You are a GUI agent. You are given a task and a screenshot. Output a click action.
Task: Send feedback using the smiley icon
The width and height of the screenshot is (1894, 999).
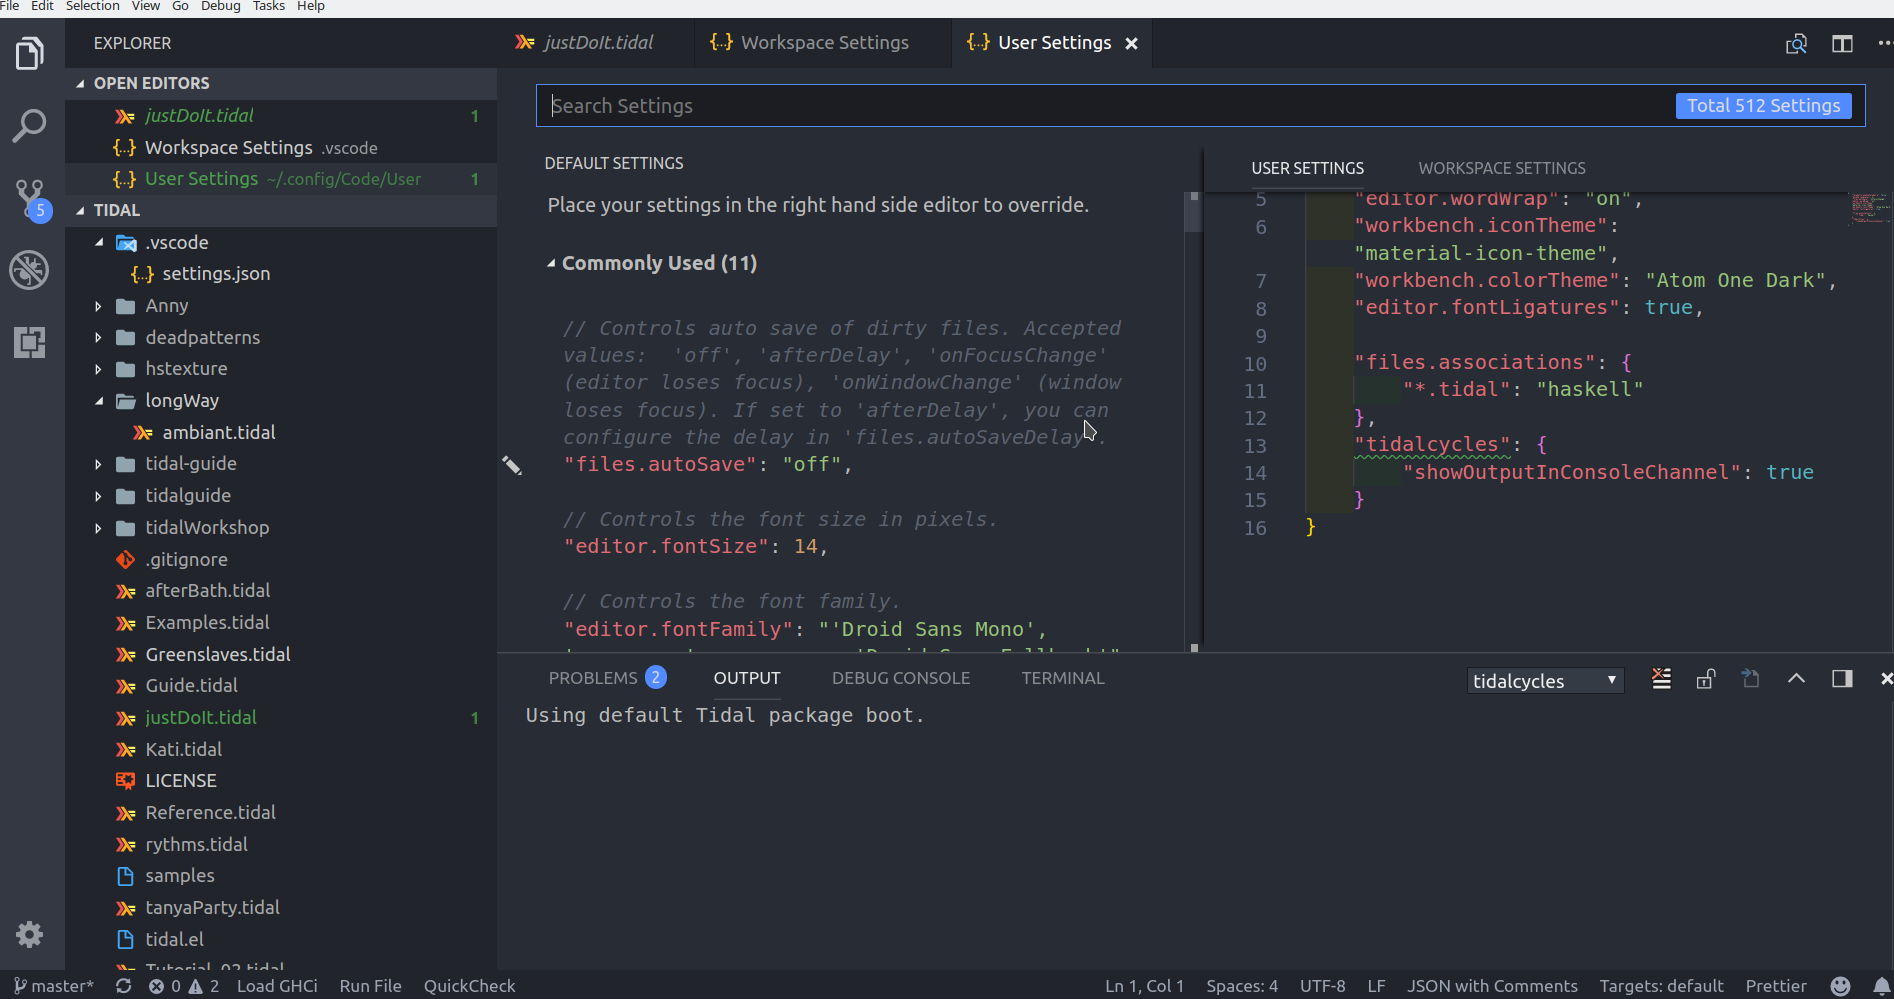coord(1841,986)
